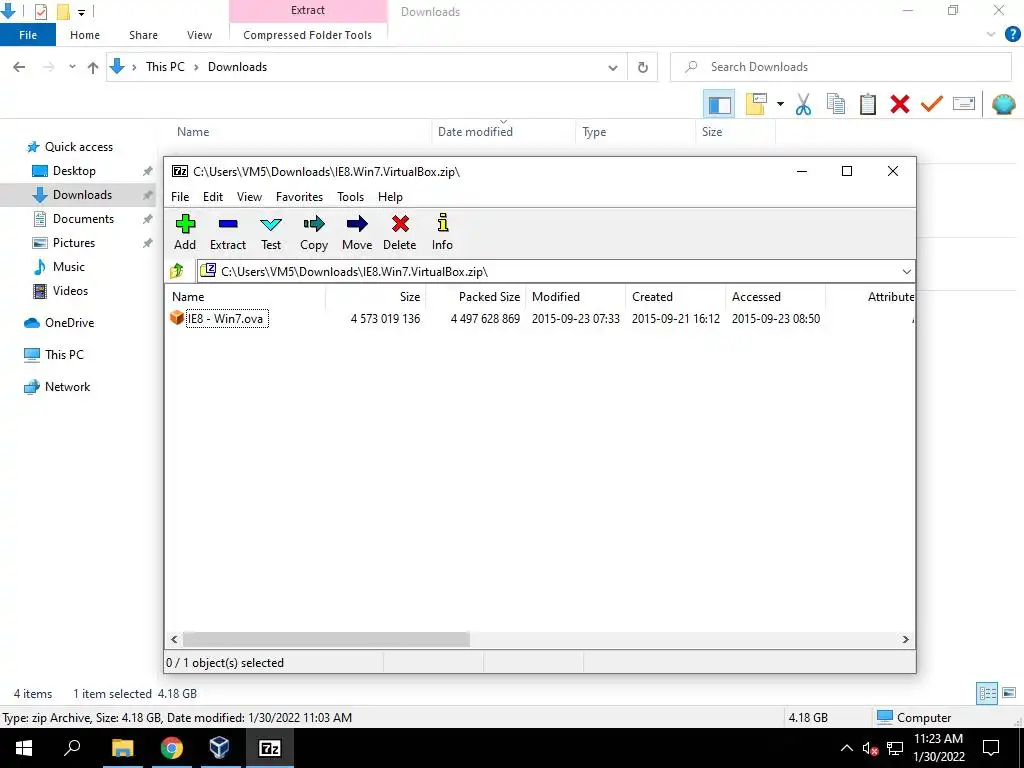Click the Explorer Help question mark

1012,35
